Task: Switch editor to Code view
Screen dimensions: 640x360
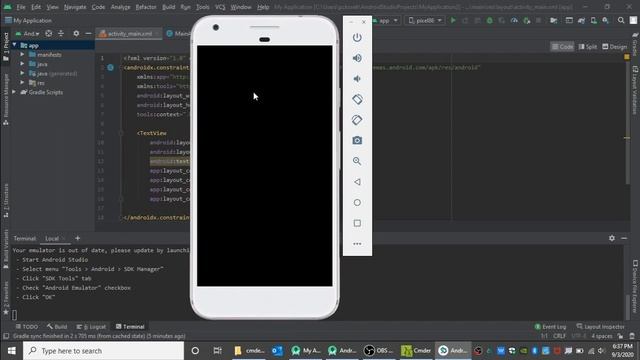Action: click(x=562, y=47)
